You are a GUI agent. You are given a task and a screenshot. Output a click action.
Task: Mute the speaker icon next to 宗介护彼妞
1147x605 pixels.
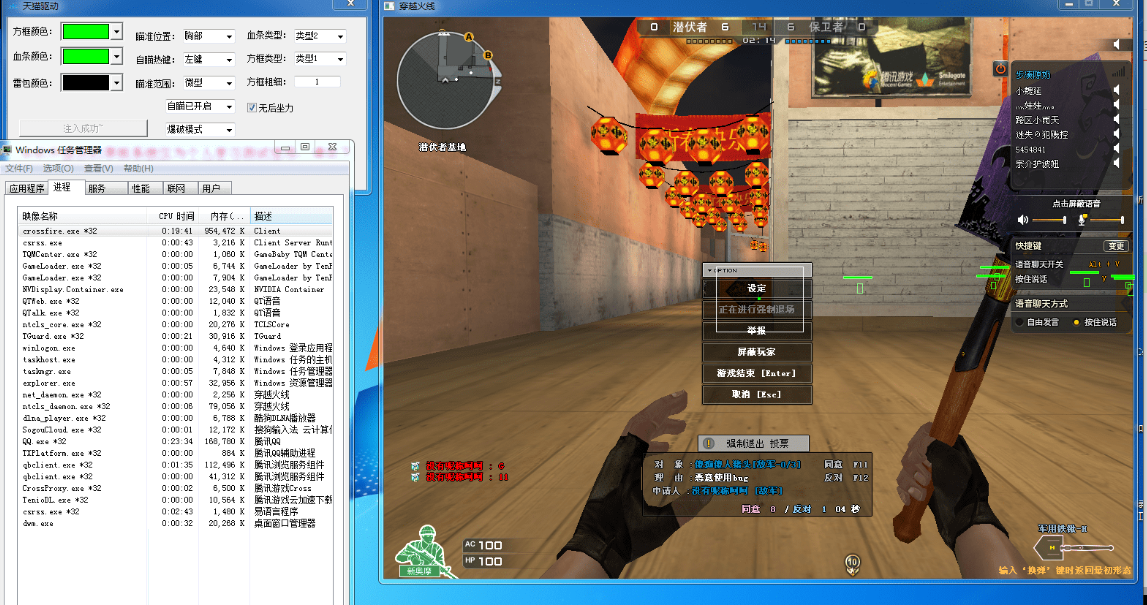point(1116,164)
